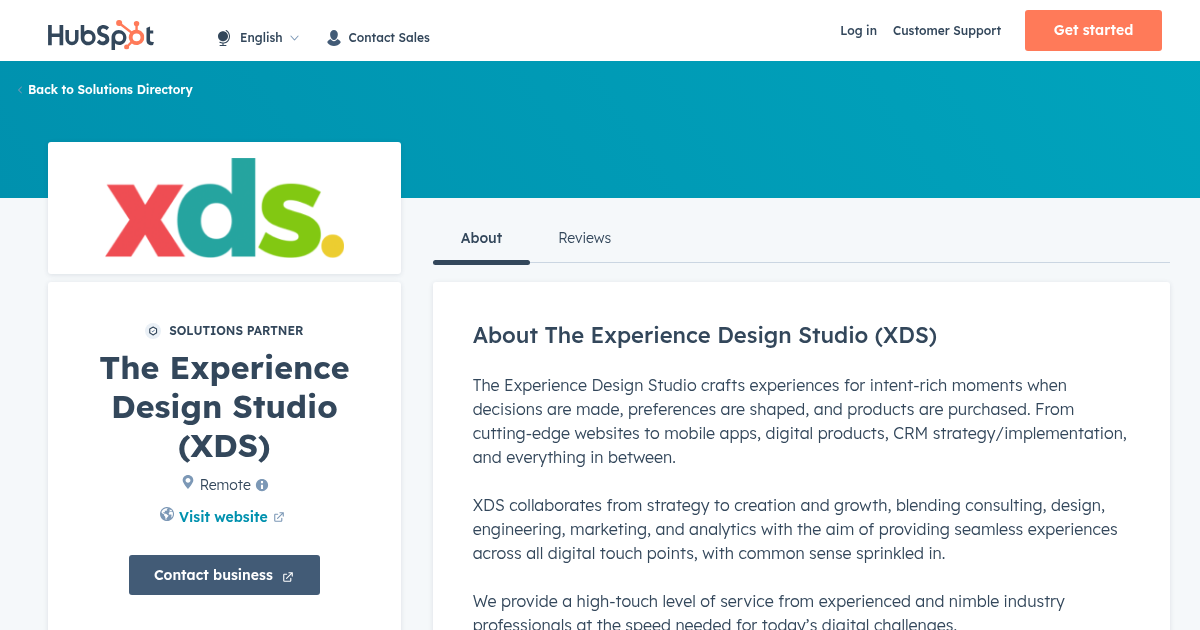Return via Back to Solutions Directory
The height and width of the screenshot is (630, 1200).
click(x=110, y=90)
